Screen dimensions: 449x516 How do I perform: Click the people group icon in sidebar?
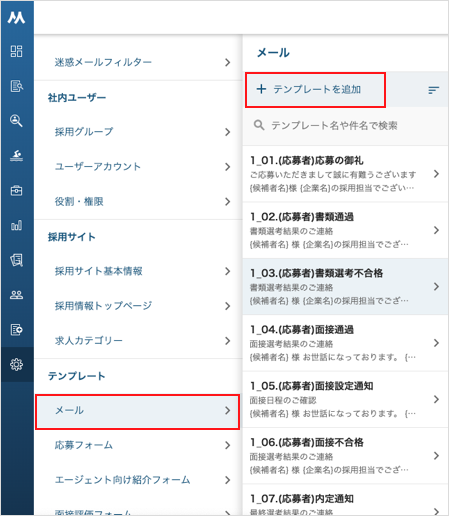click(x=16, y=295)
